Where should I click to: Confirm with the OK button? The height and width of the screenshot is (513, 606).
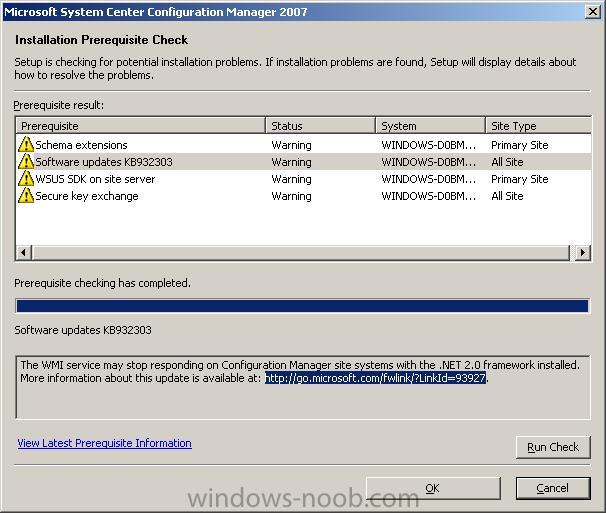coord(433,488)
